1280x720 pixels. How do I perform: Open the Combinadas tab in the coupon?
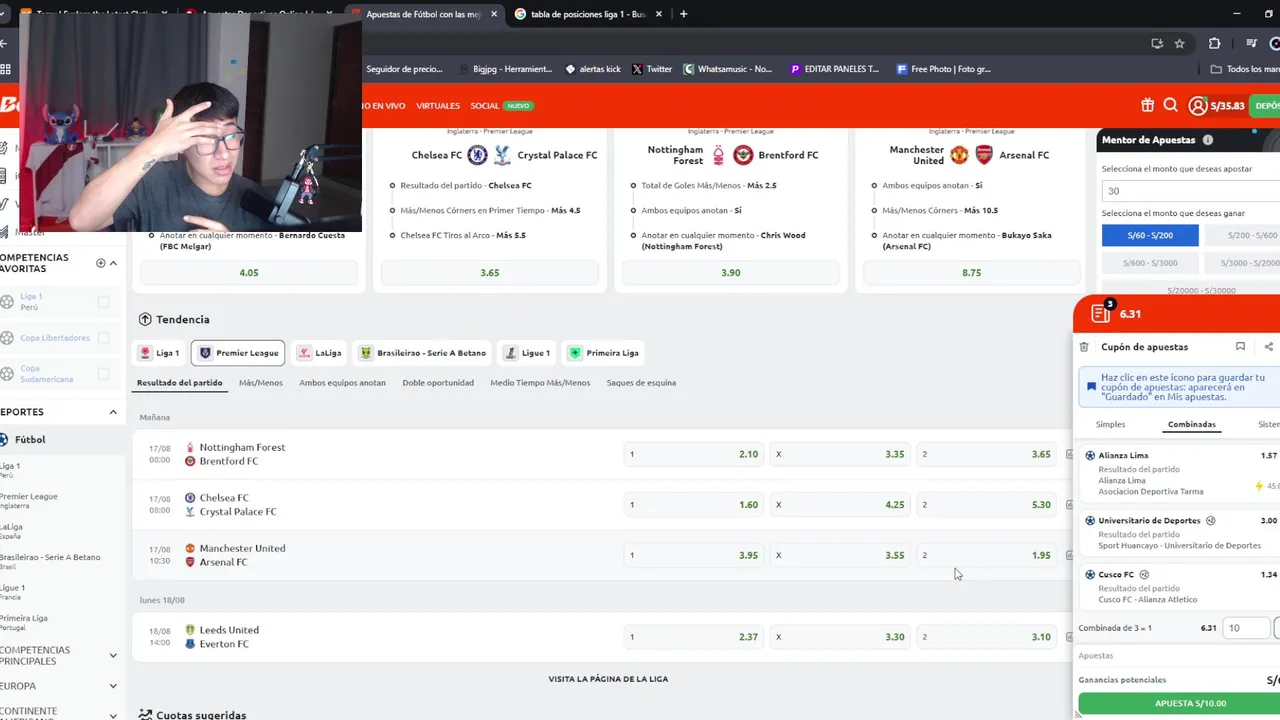tap(1192, 425)
